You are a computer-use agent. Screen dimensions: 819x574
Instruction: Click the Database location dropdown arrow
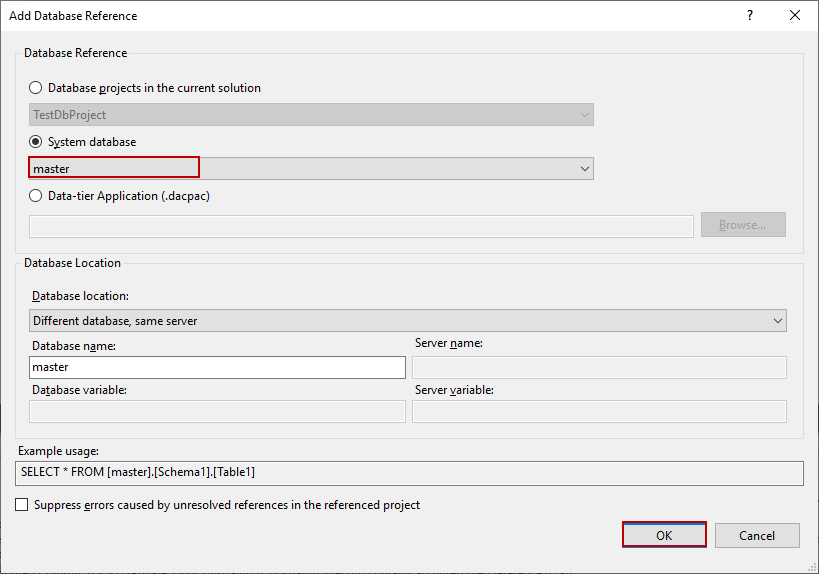coord(777,321)
